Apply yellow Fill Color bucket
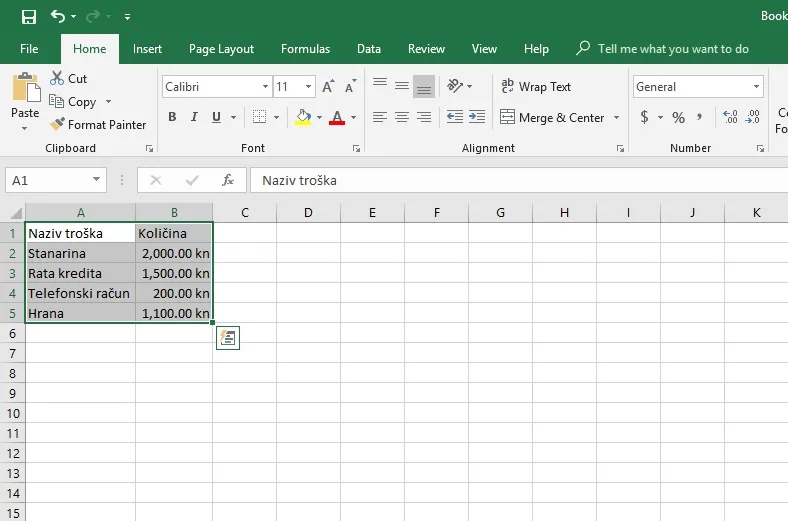The image size is (788, 521). click(303, 117)
